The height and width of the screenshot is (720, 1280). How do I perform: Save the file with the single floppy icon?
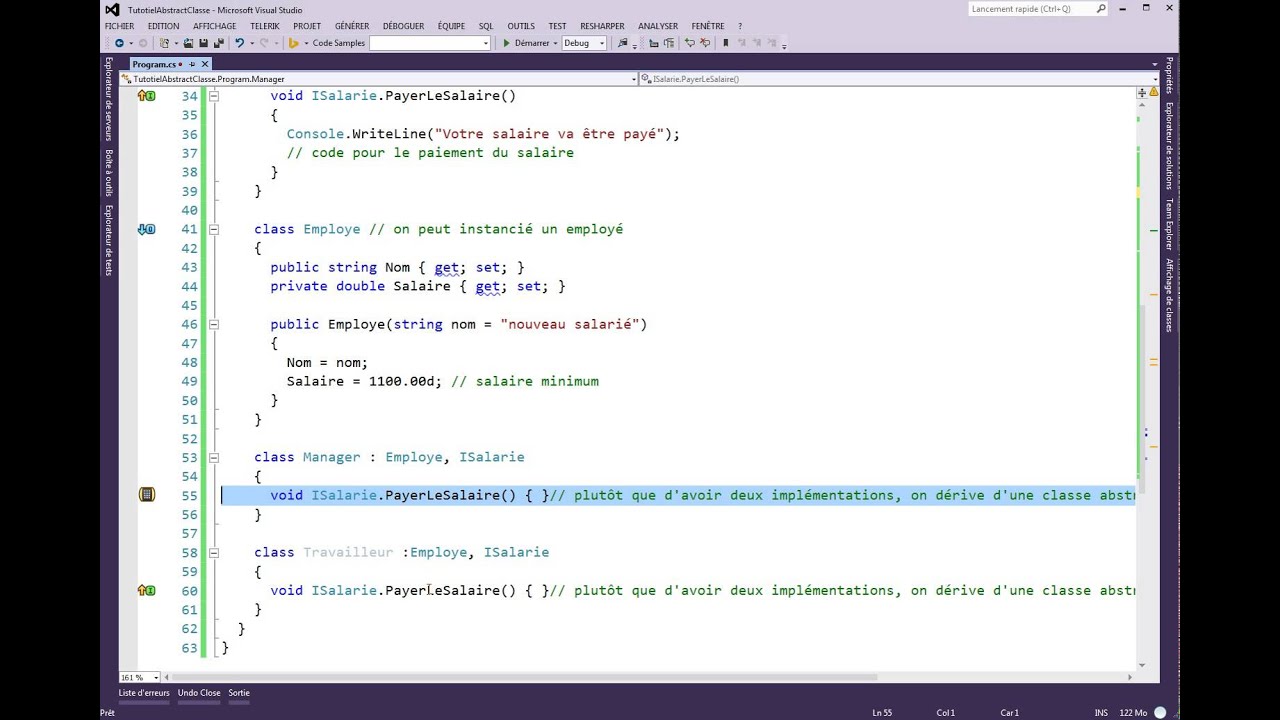point(203,43)
